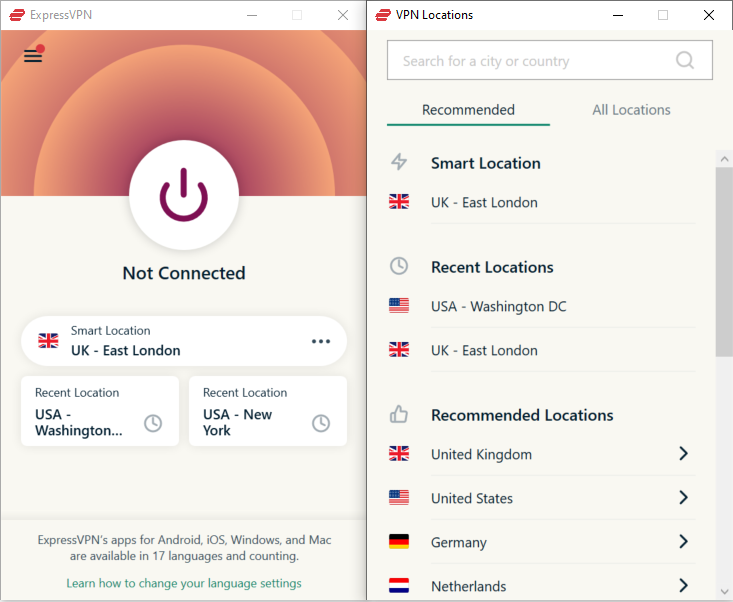Expand the Netherlands chevron
733x602 pixels.
683,585
